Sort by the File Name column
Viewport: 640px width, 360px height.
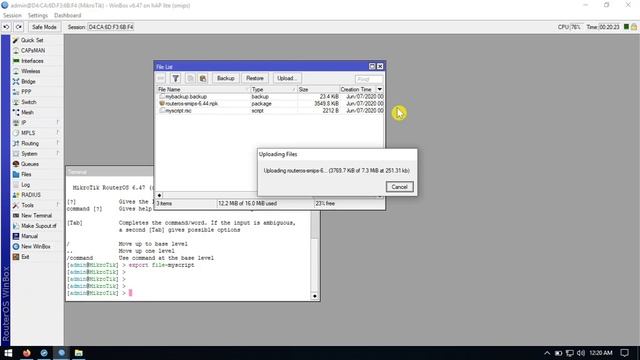(203, 89)
